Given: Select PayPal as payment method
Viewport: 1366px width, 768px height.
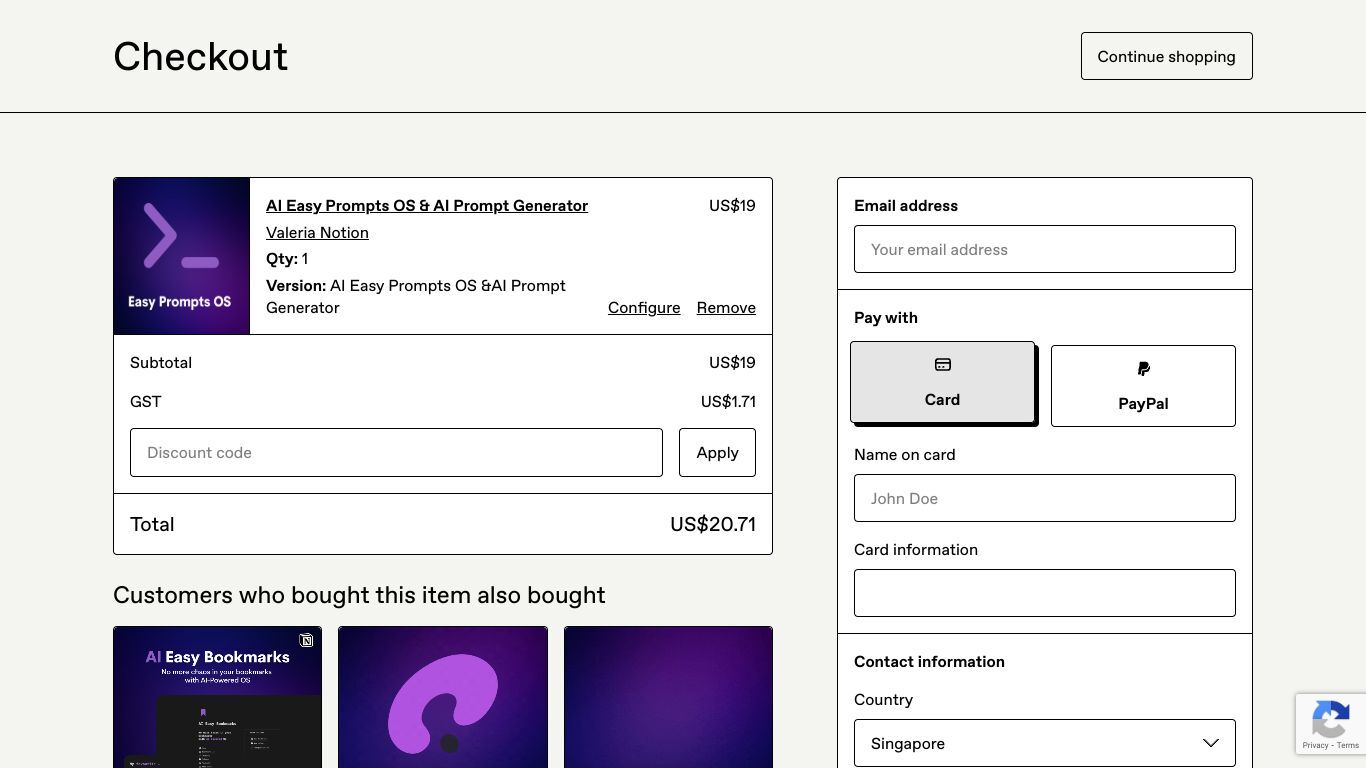Looking at the screenshot, I should point(1143,386).
